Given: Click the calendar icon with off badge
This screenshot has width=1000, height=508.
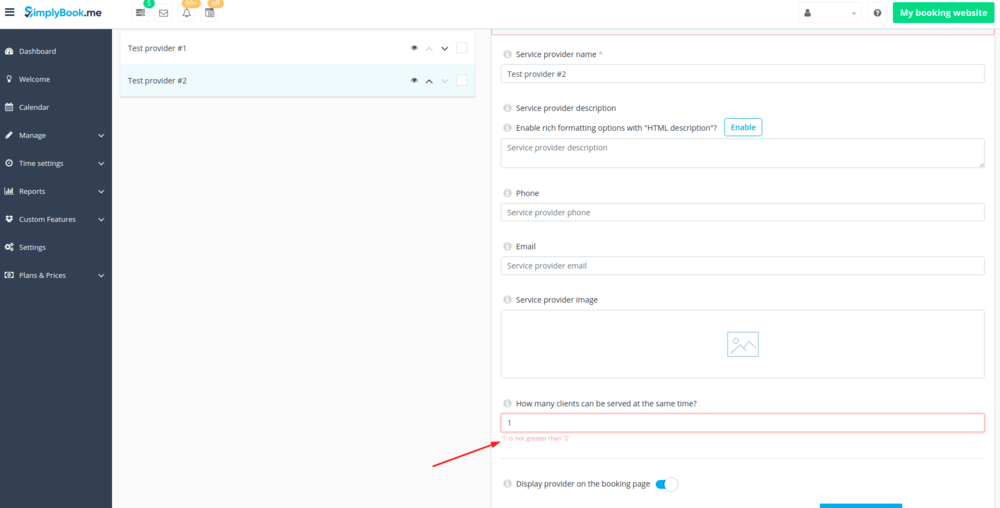Looking at the screenshot, I should pyautogui.click(x=210, y=13).
